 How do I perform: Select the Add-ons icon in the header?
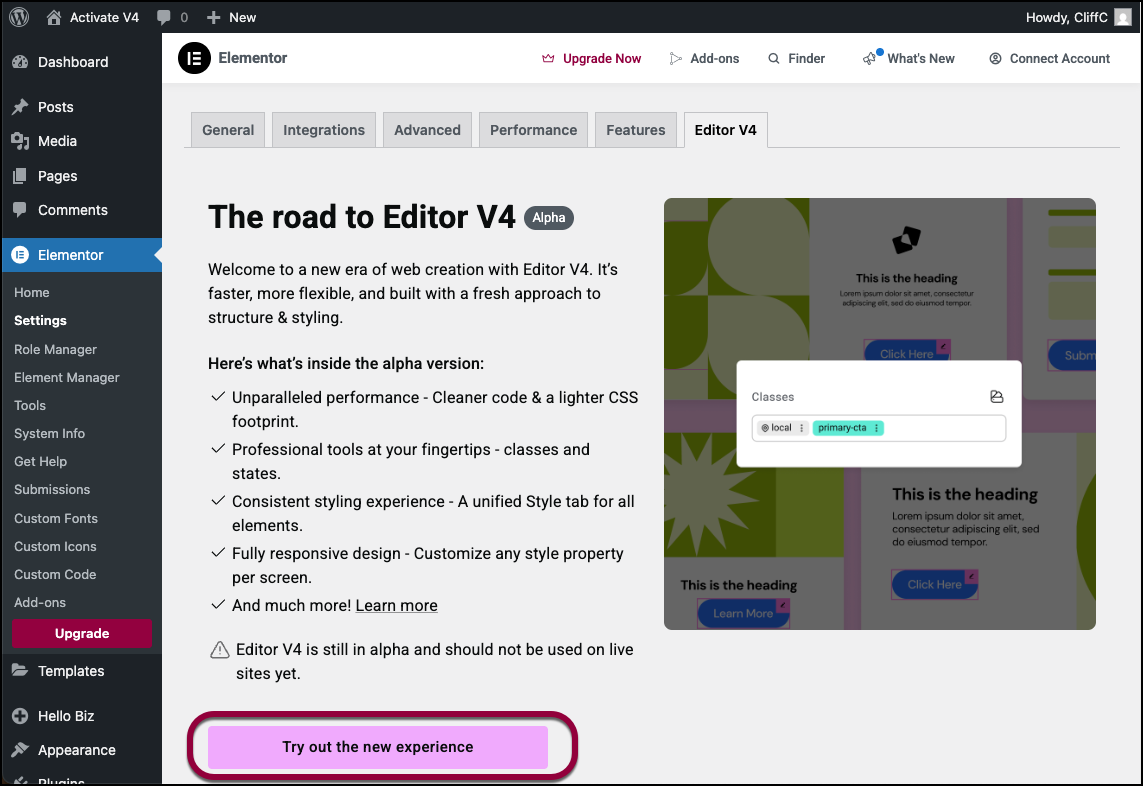(x=675, y=58)
